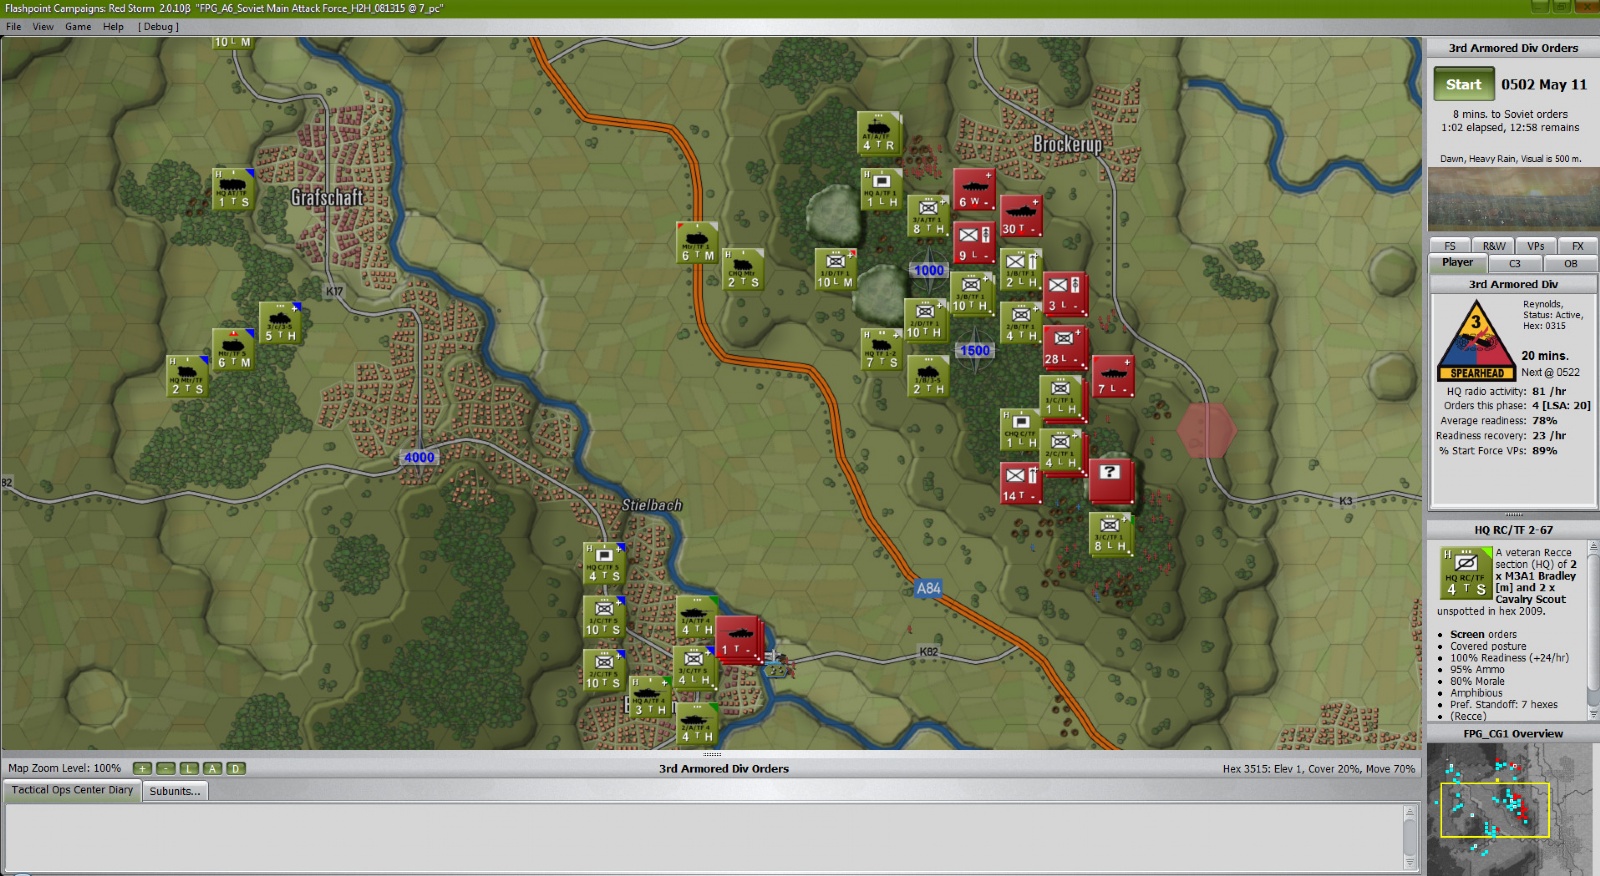Open the Game menu
Image resolution: width=1600 pixels, height=876 pixels.
tap(78, 27)
